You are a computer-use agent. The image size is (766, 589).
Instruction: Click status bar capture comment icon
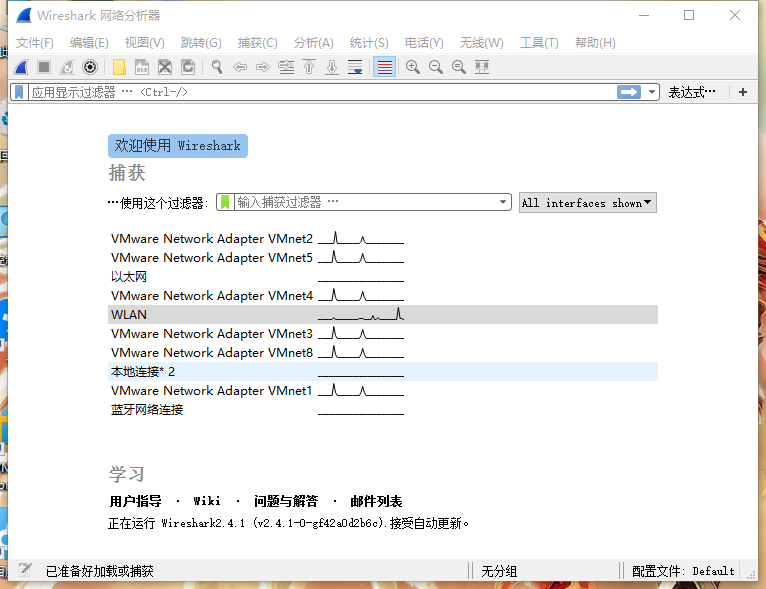[25, 570]
